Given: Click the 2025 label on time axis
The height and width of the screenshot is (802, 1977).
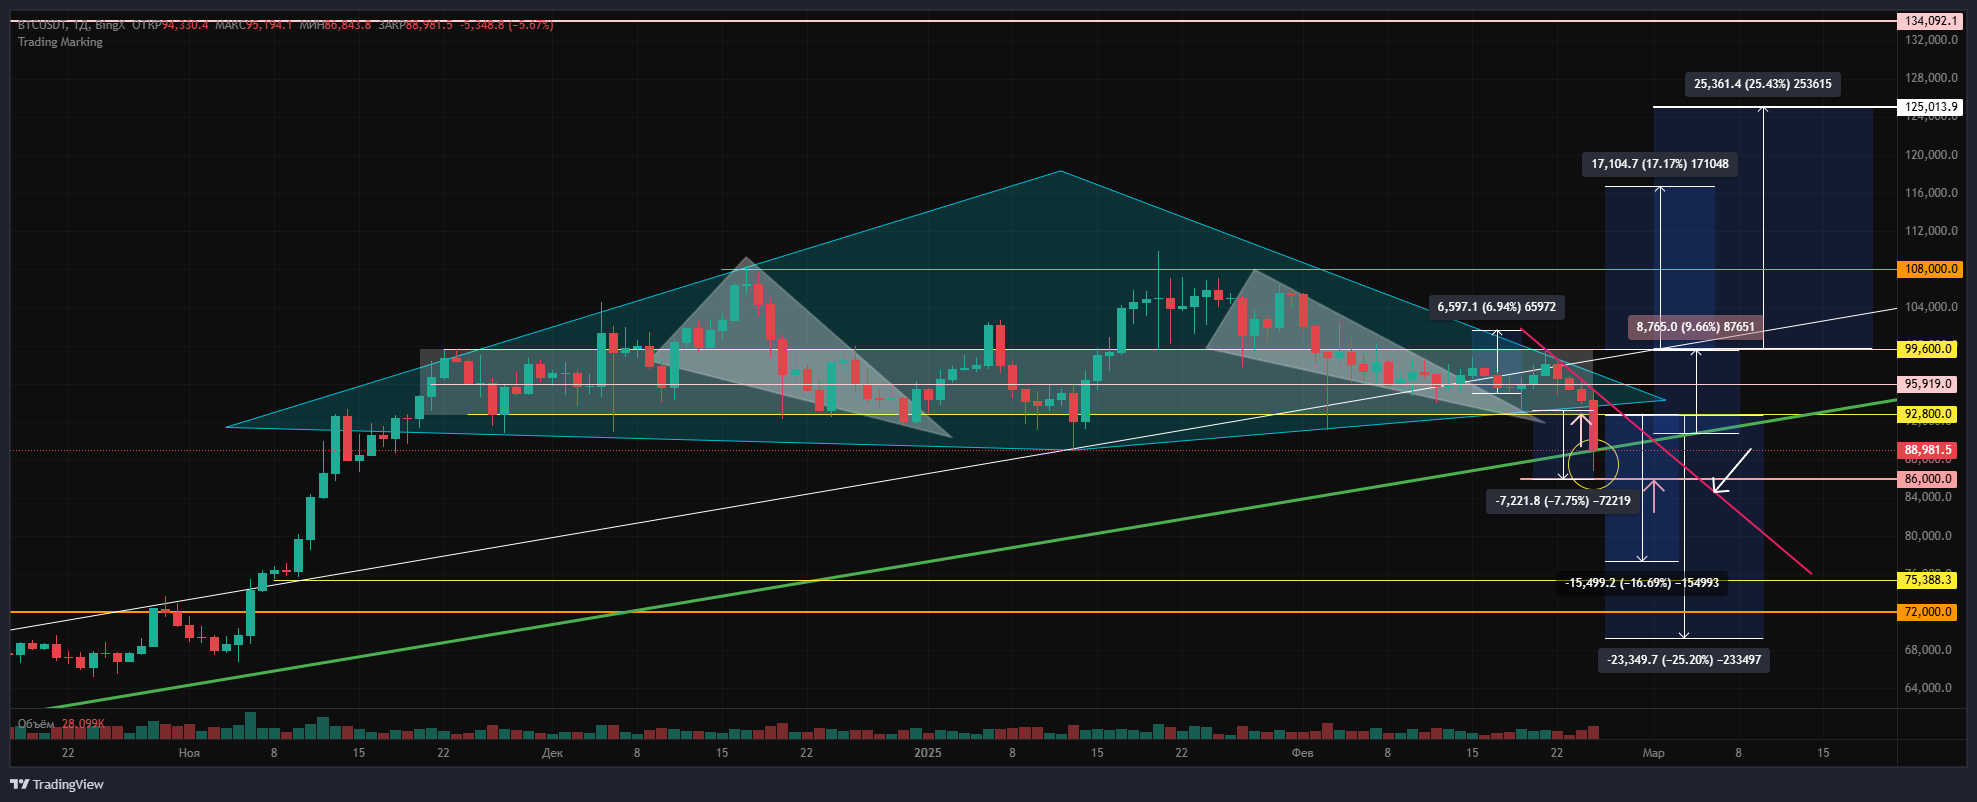Looking at the screenshot, I should (928, 753).
